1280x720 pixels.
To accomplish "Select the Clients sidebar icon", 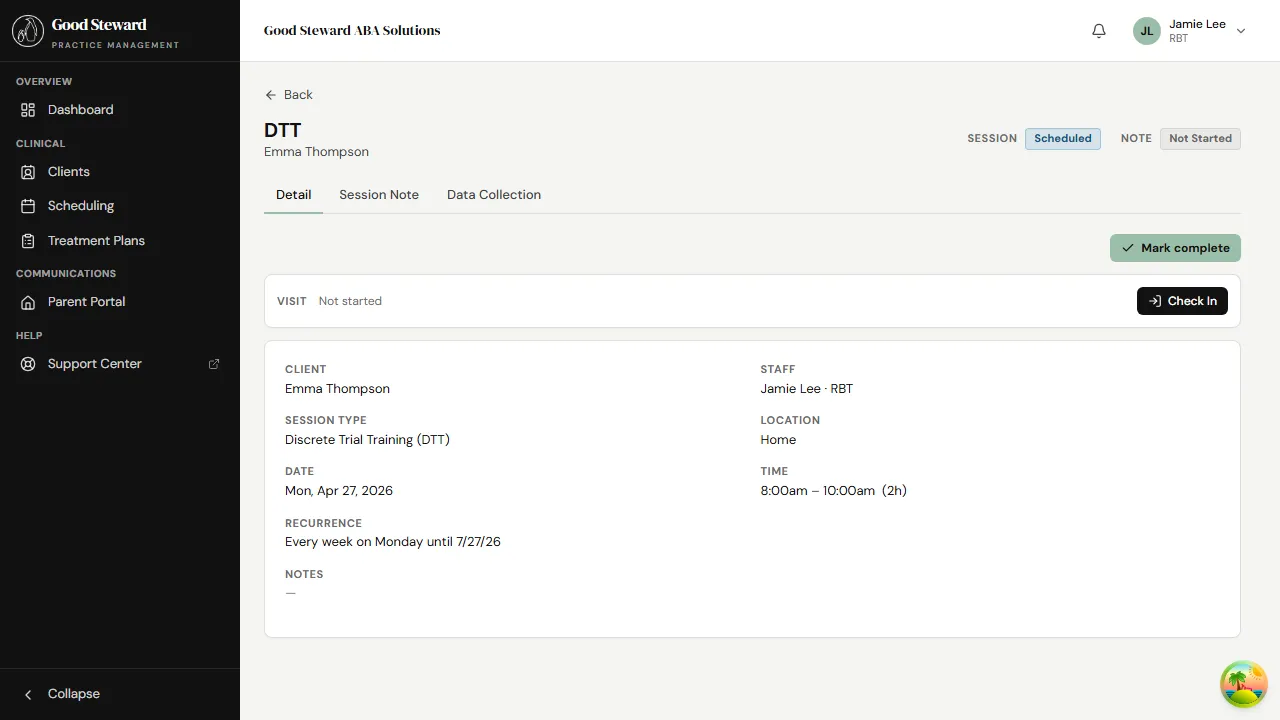I will pos(26,171).
